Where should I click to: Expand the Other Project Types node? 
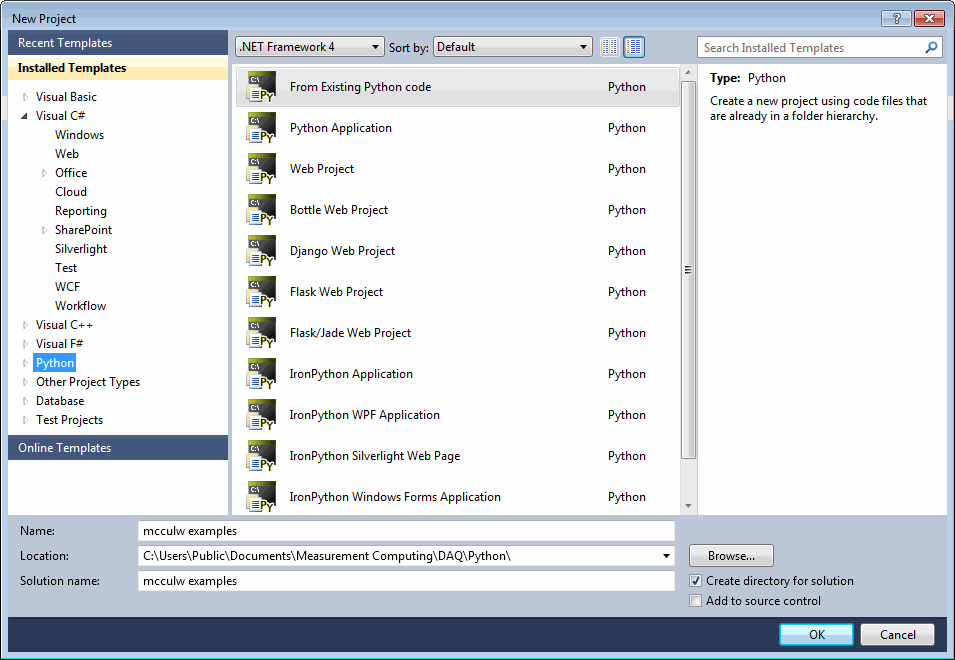25,382
